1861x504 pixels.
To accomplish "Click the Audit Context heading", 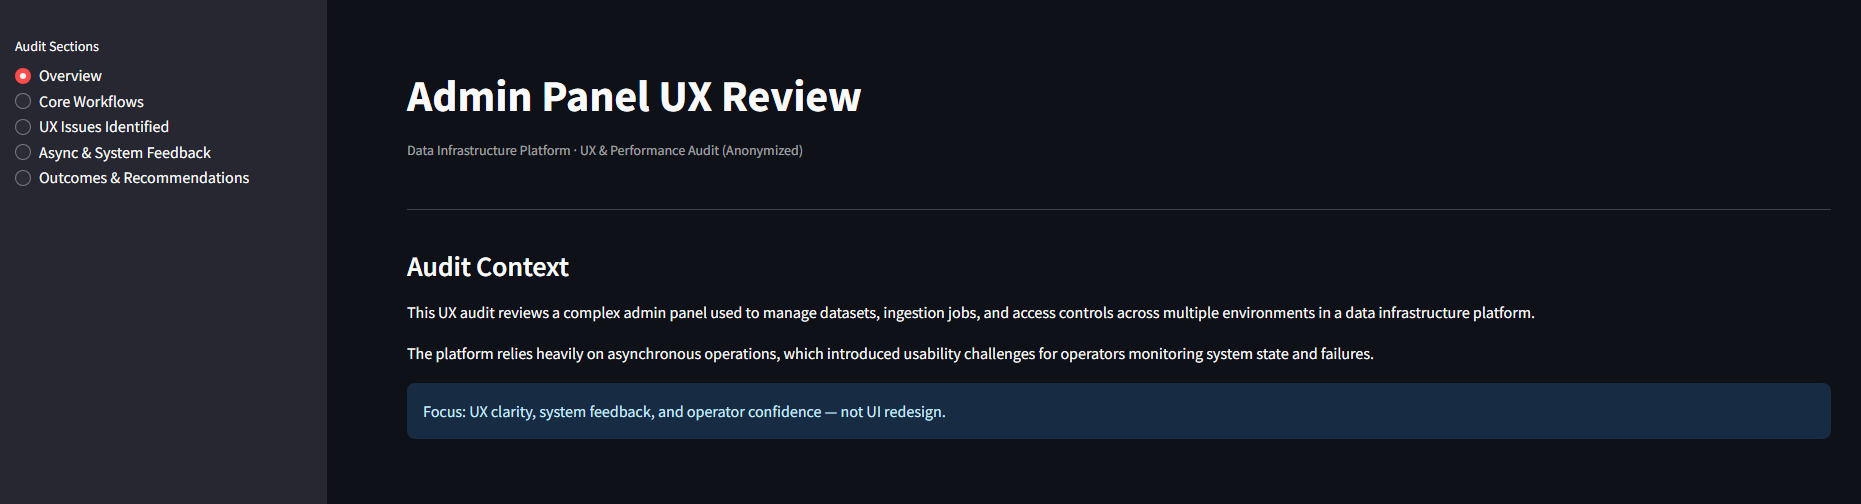I will coord(487,267).
